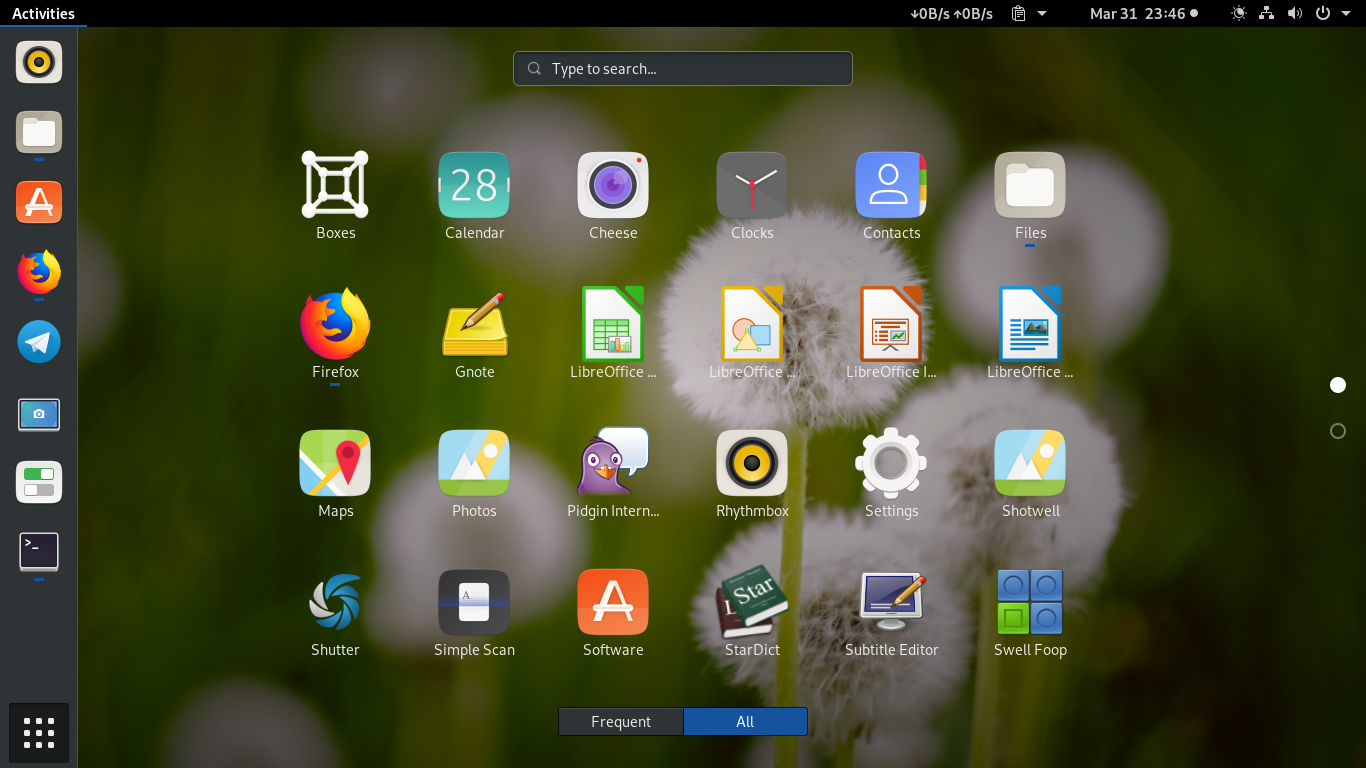Click the brightness sun icon
Screen dimensions: 1366x768
pos(1239,13)
